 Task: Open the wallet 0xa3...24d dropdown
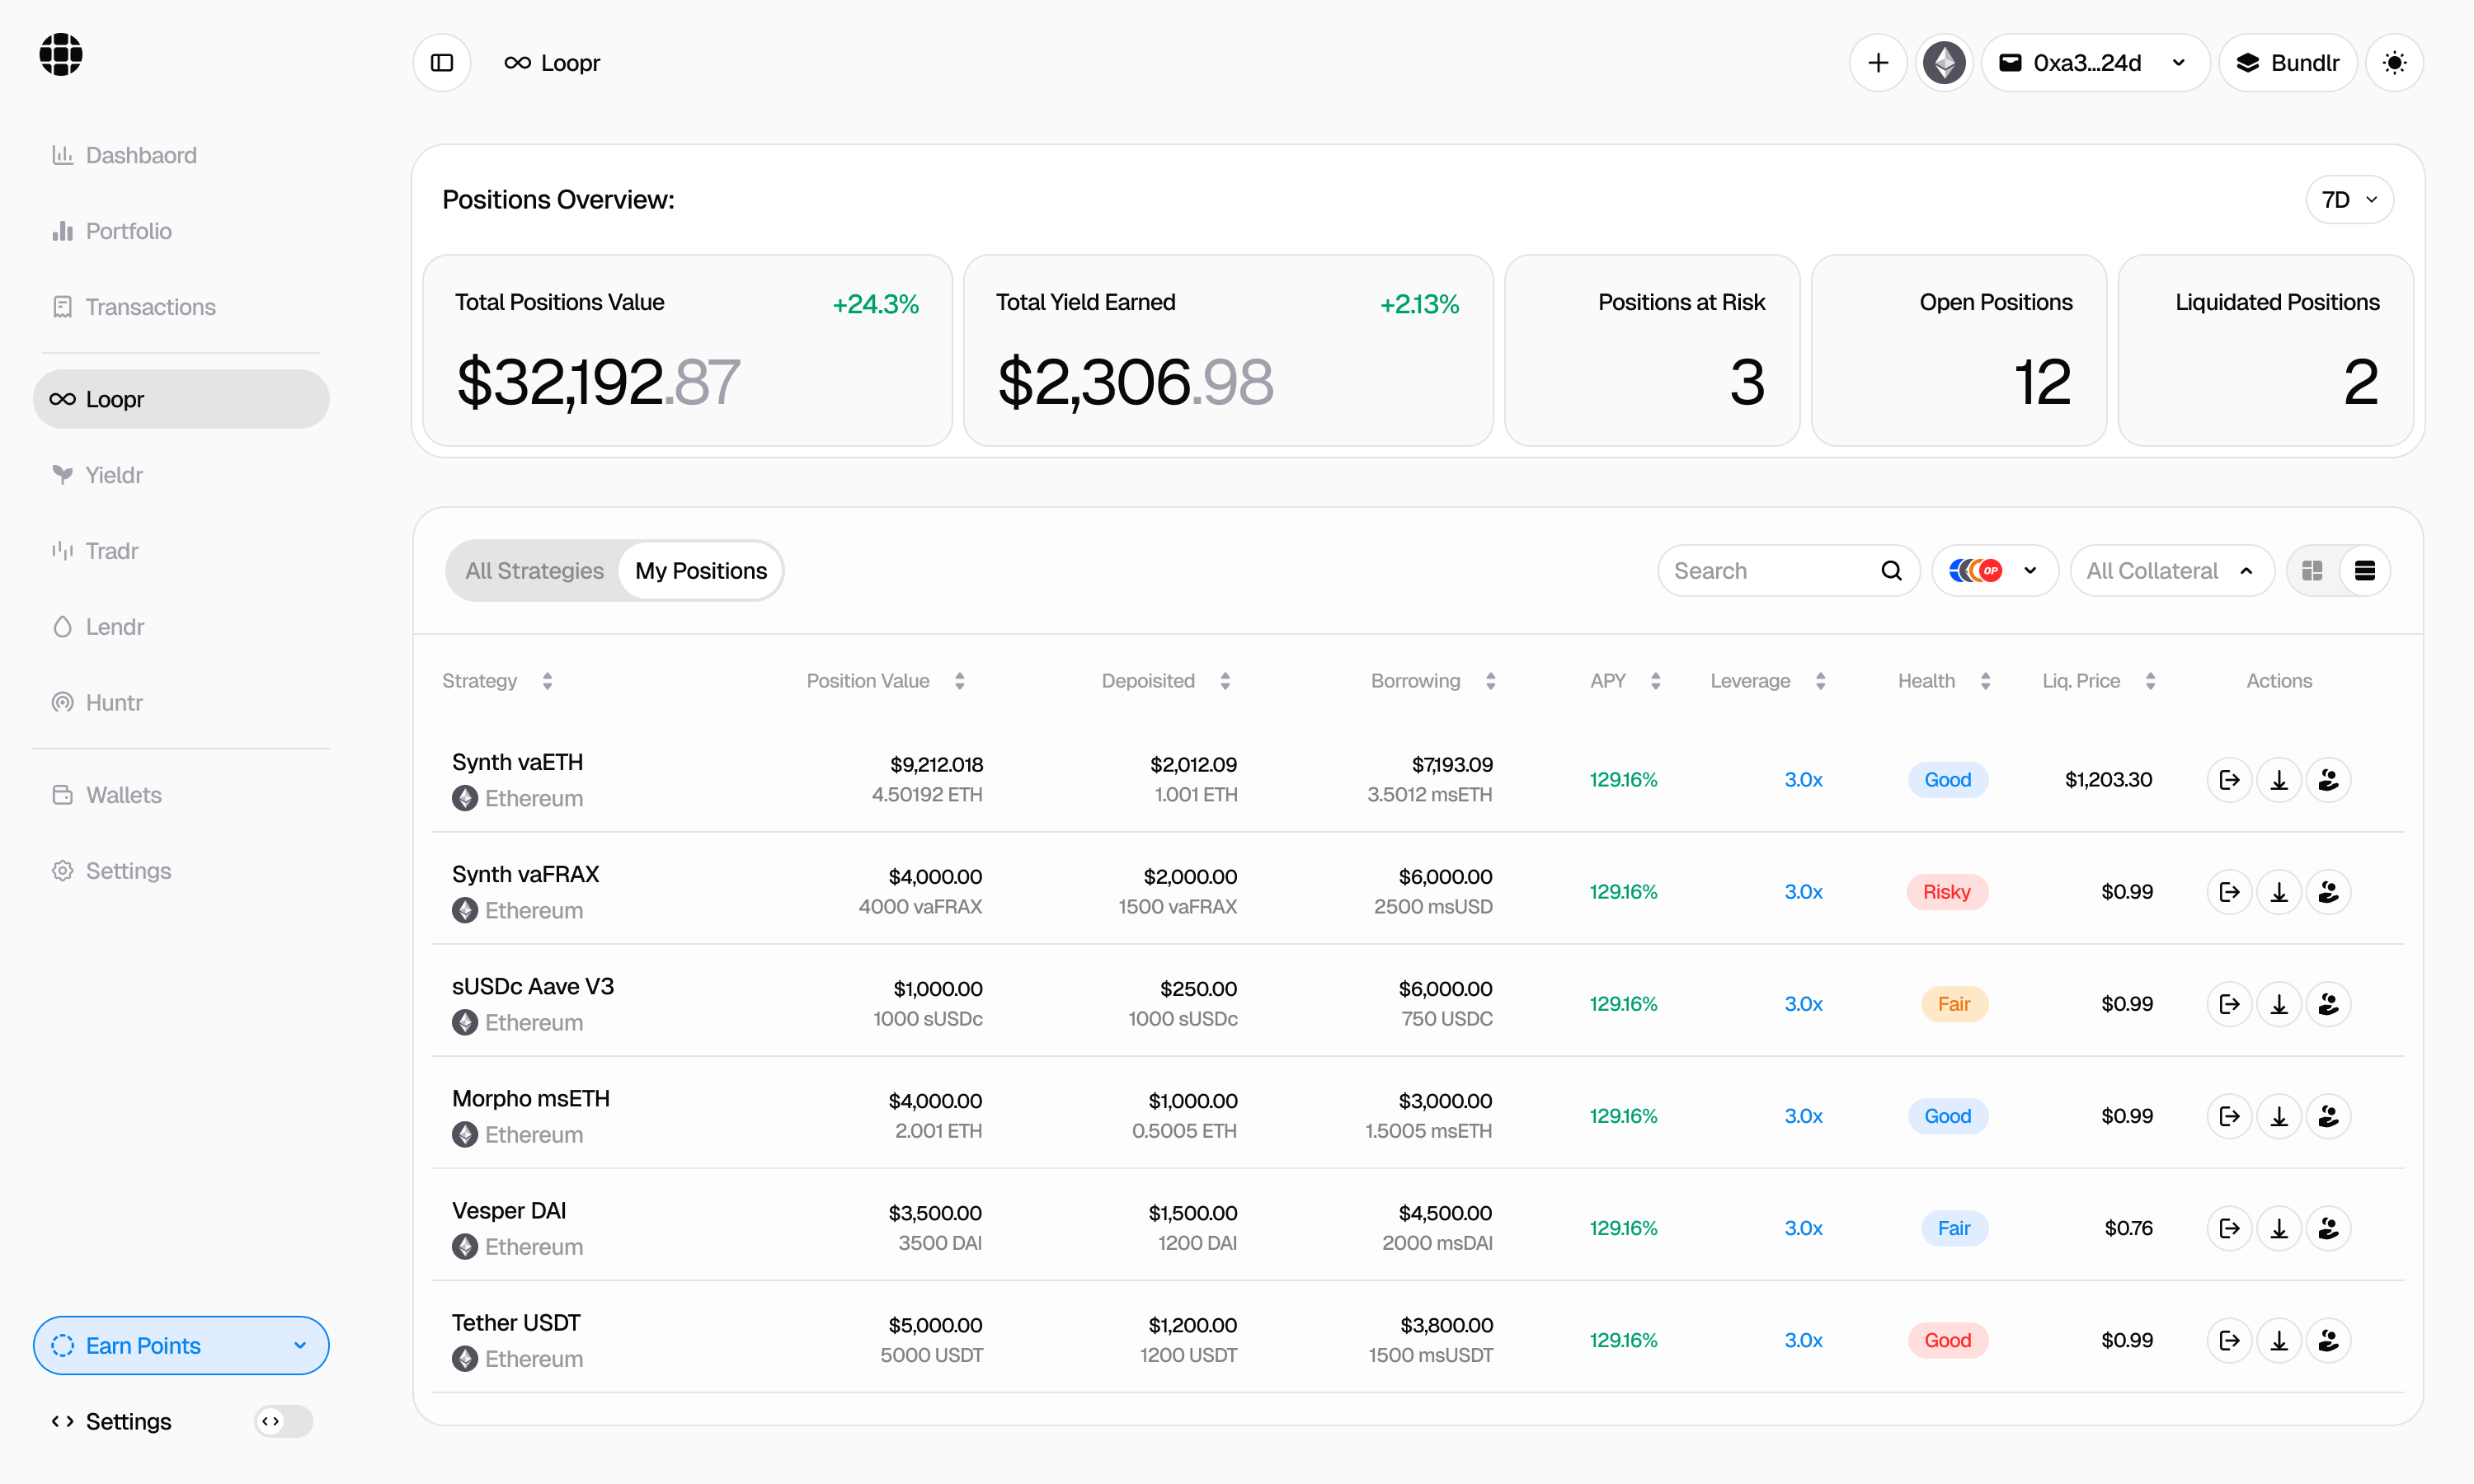(x=2095, y=63)
